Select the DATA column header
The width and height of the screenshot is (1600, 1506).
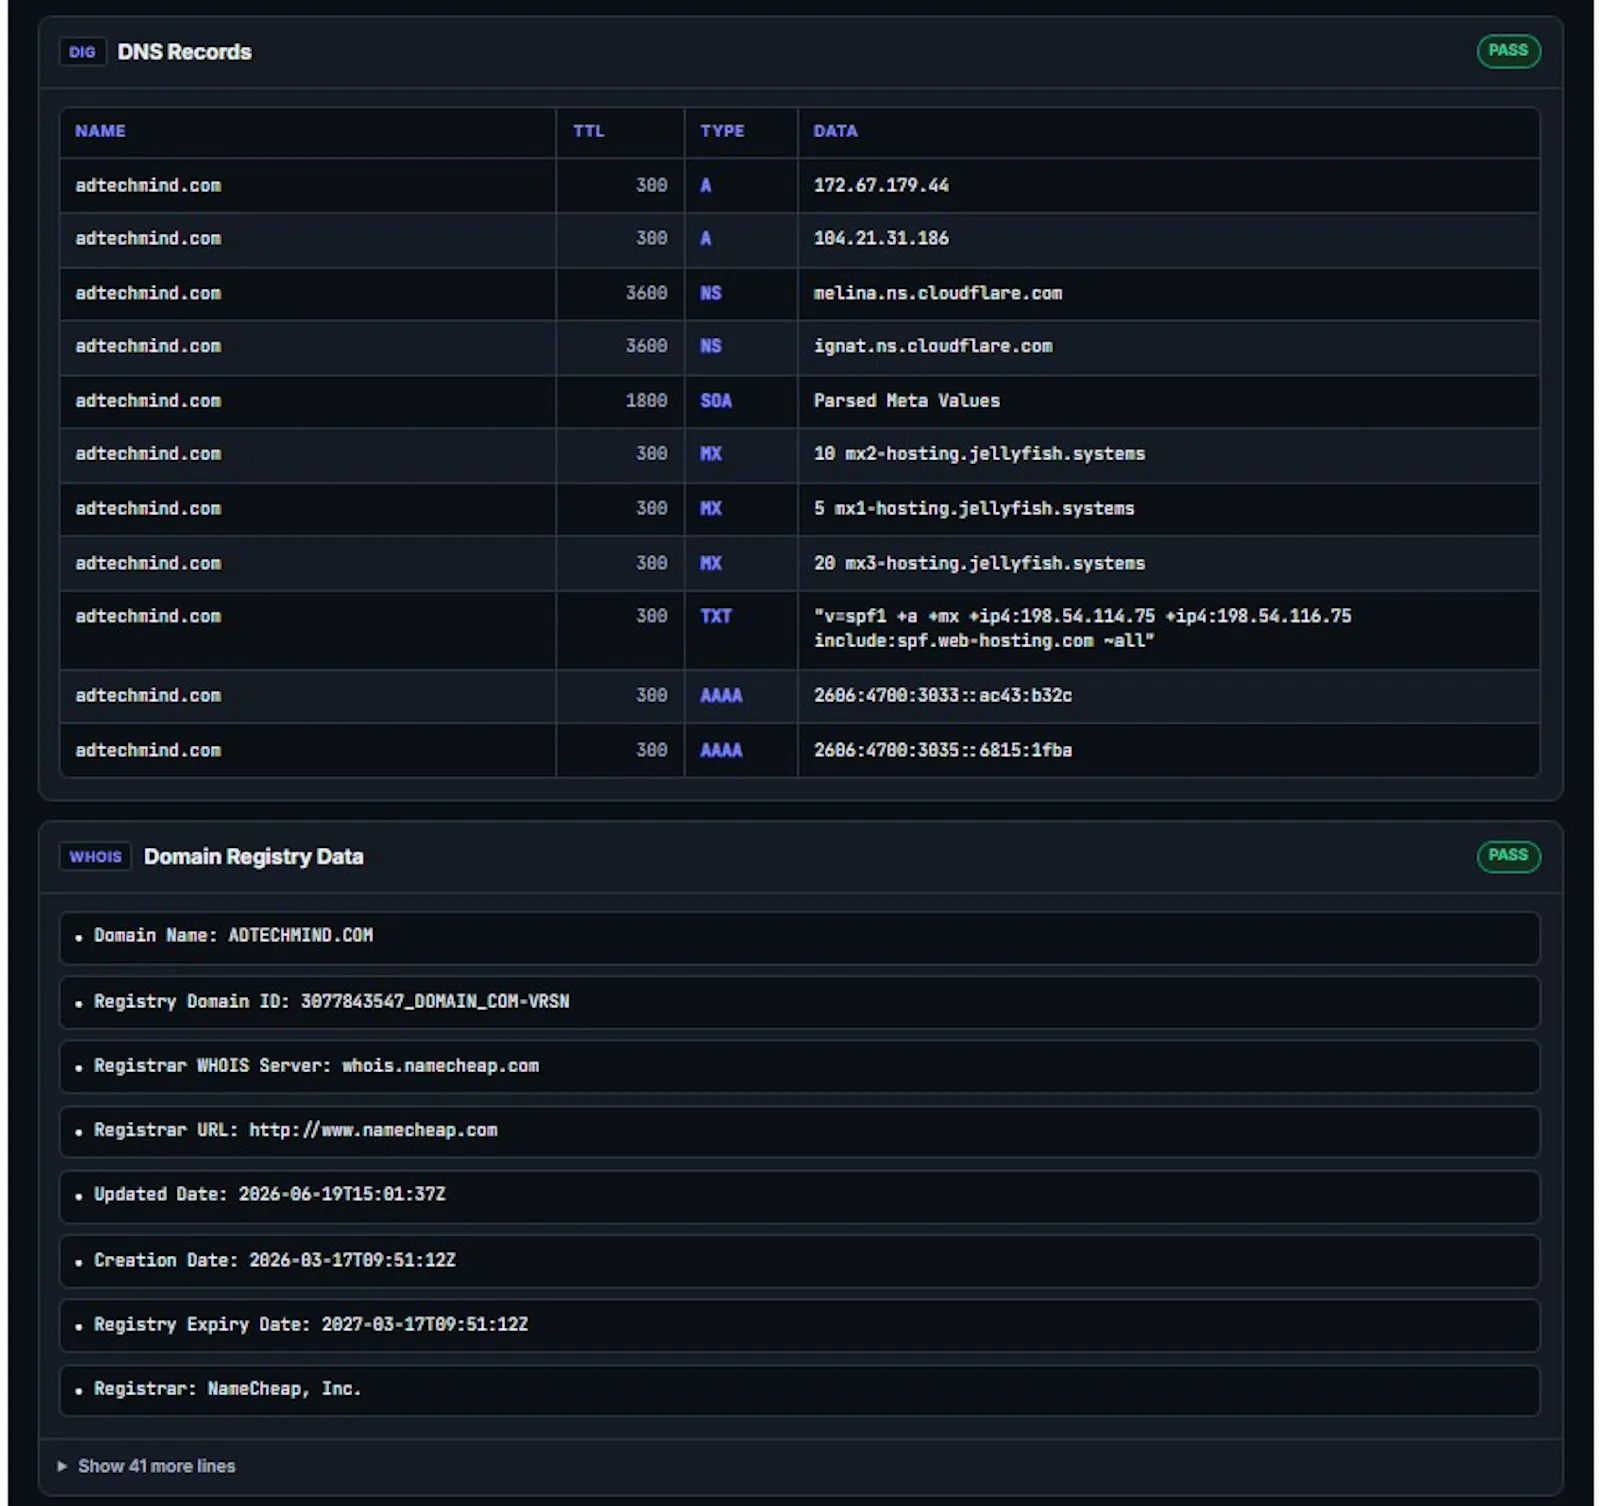[835, 131]
